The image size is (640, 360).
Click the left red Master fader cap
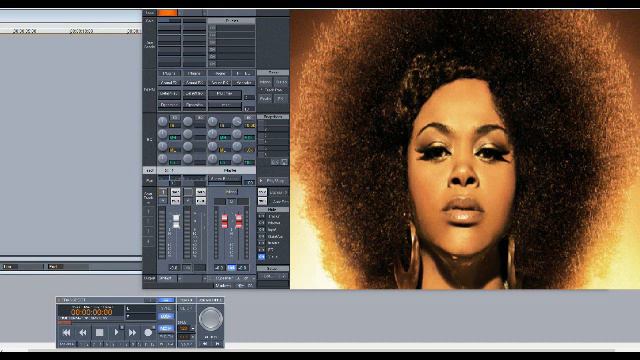point(224,221)
